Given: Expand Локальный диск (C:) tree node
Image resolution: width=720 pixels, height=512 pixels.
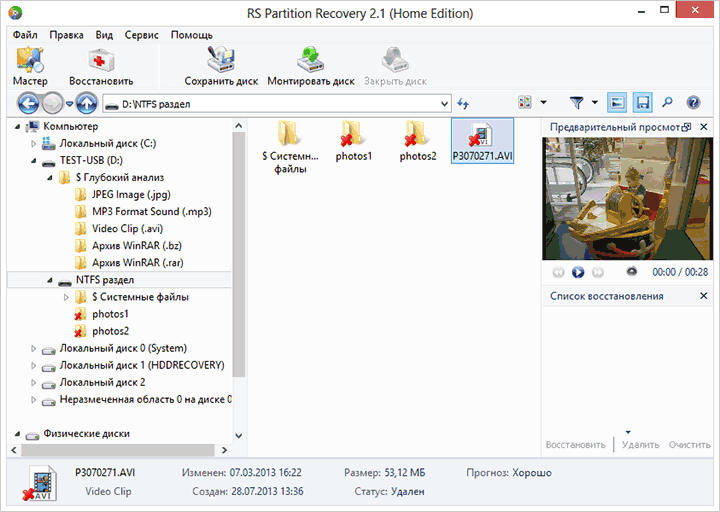Looking at the screenshot, I should [x=34, y=144].
